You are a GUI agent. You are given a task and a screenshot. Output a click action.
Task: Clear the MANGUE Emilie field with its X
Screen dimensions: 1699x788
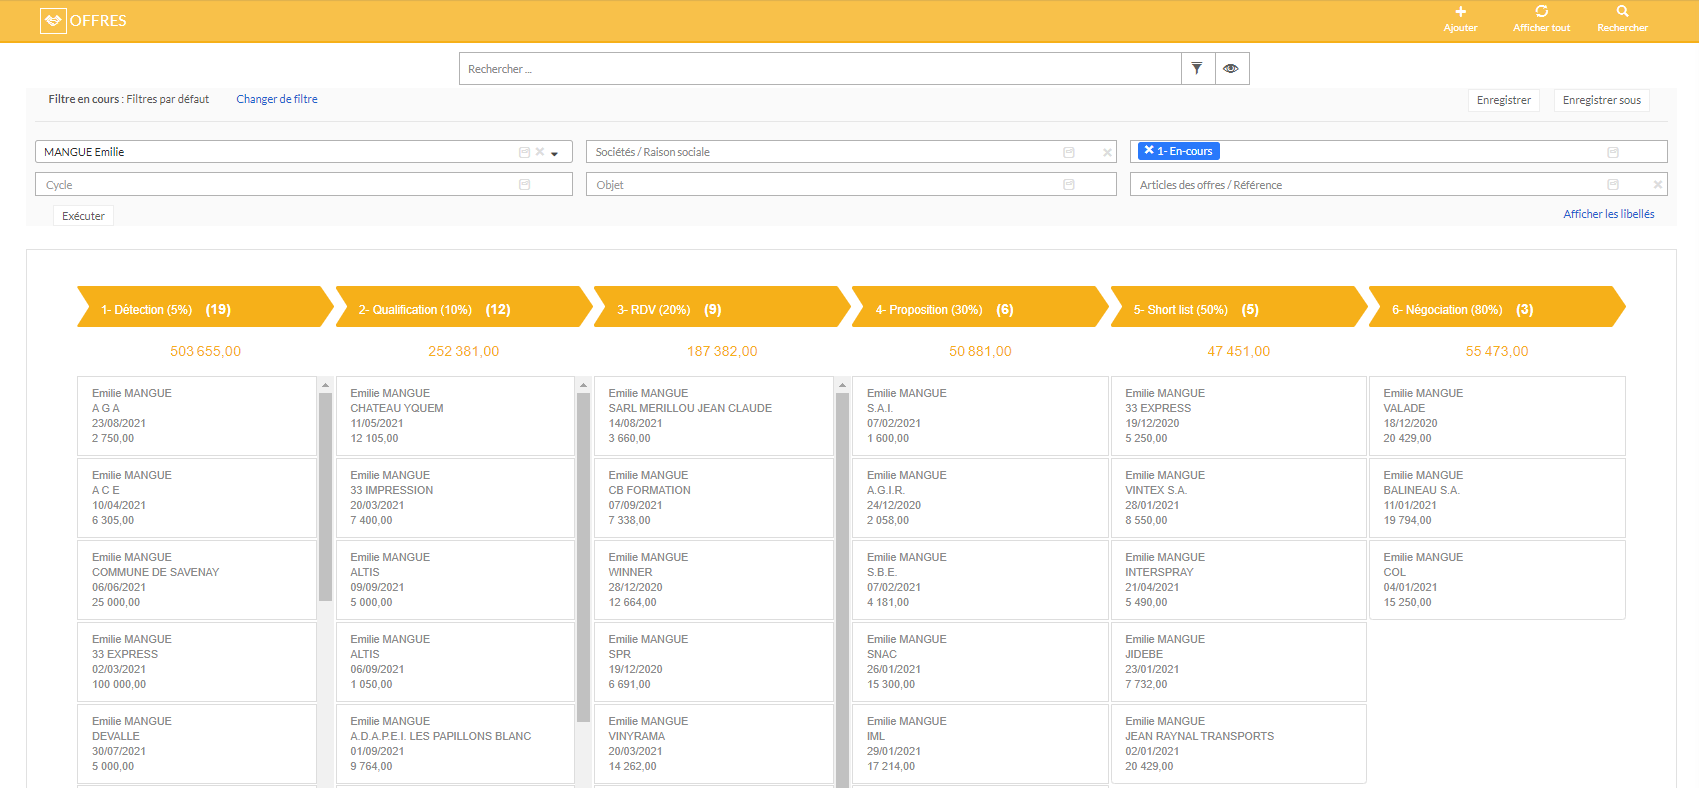(540, 152)
